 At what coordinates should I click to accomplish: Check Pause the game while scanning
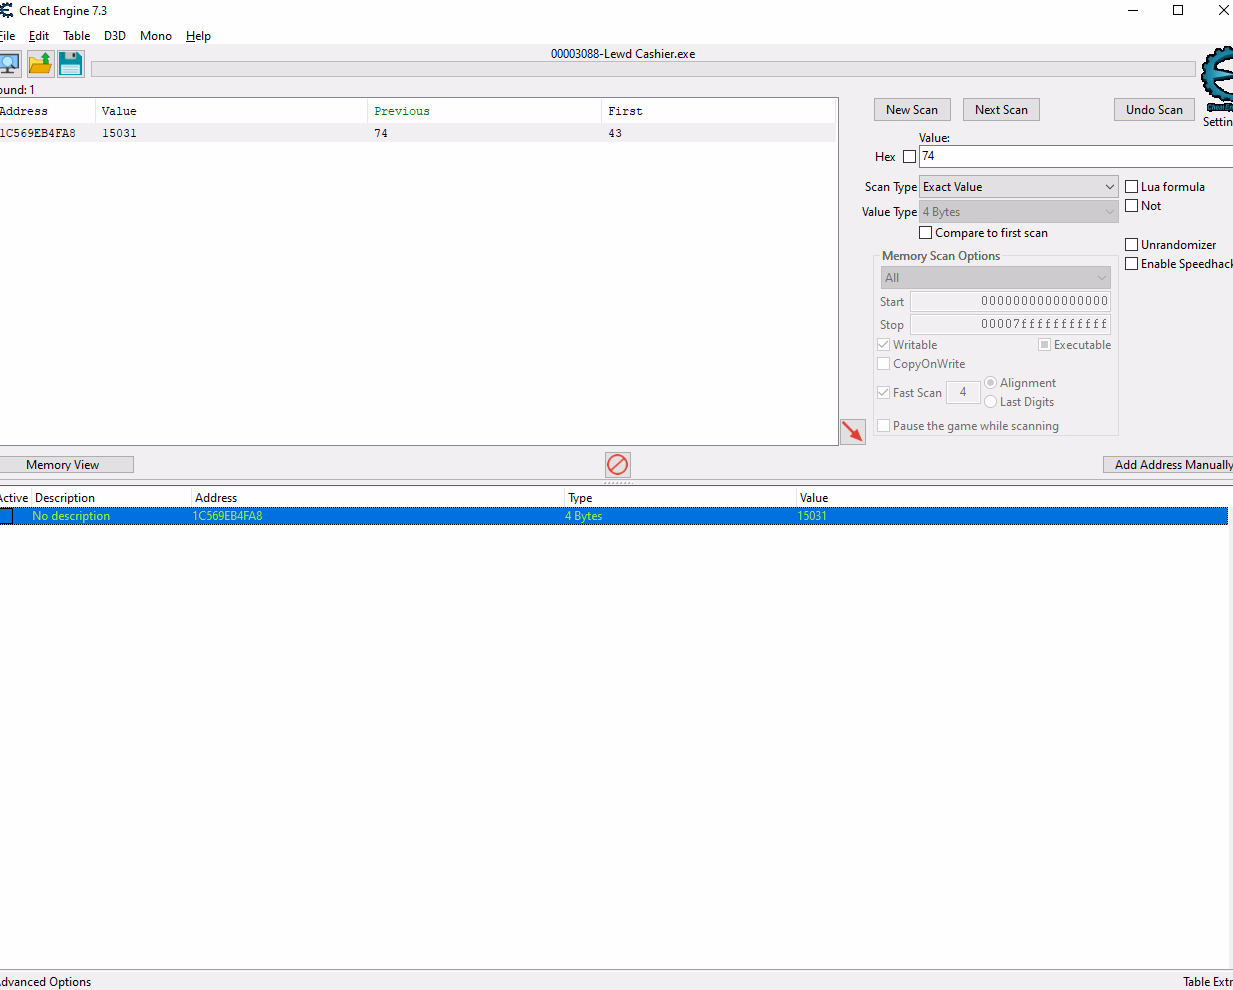[x=884, y=426]
